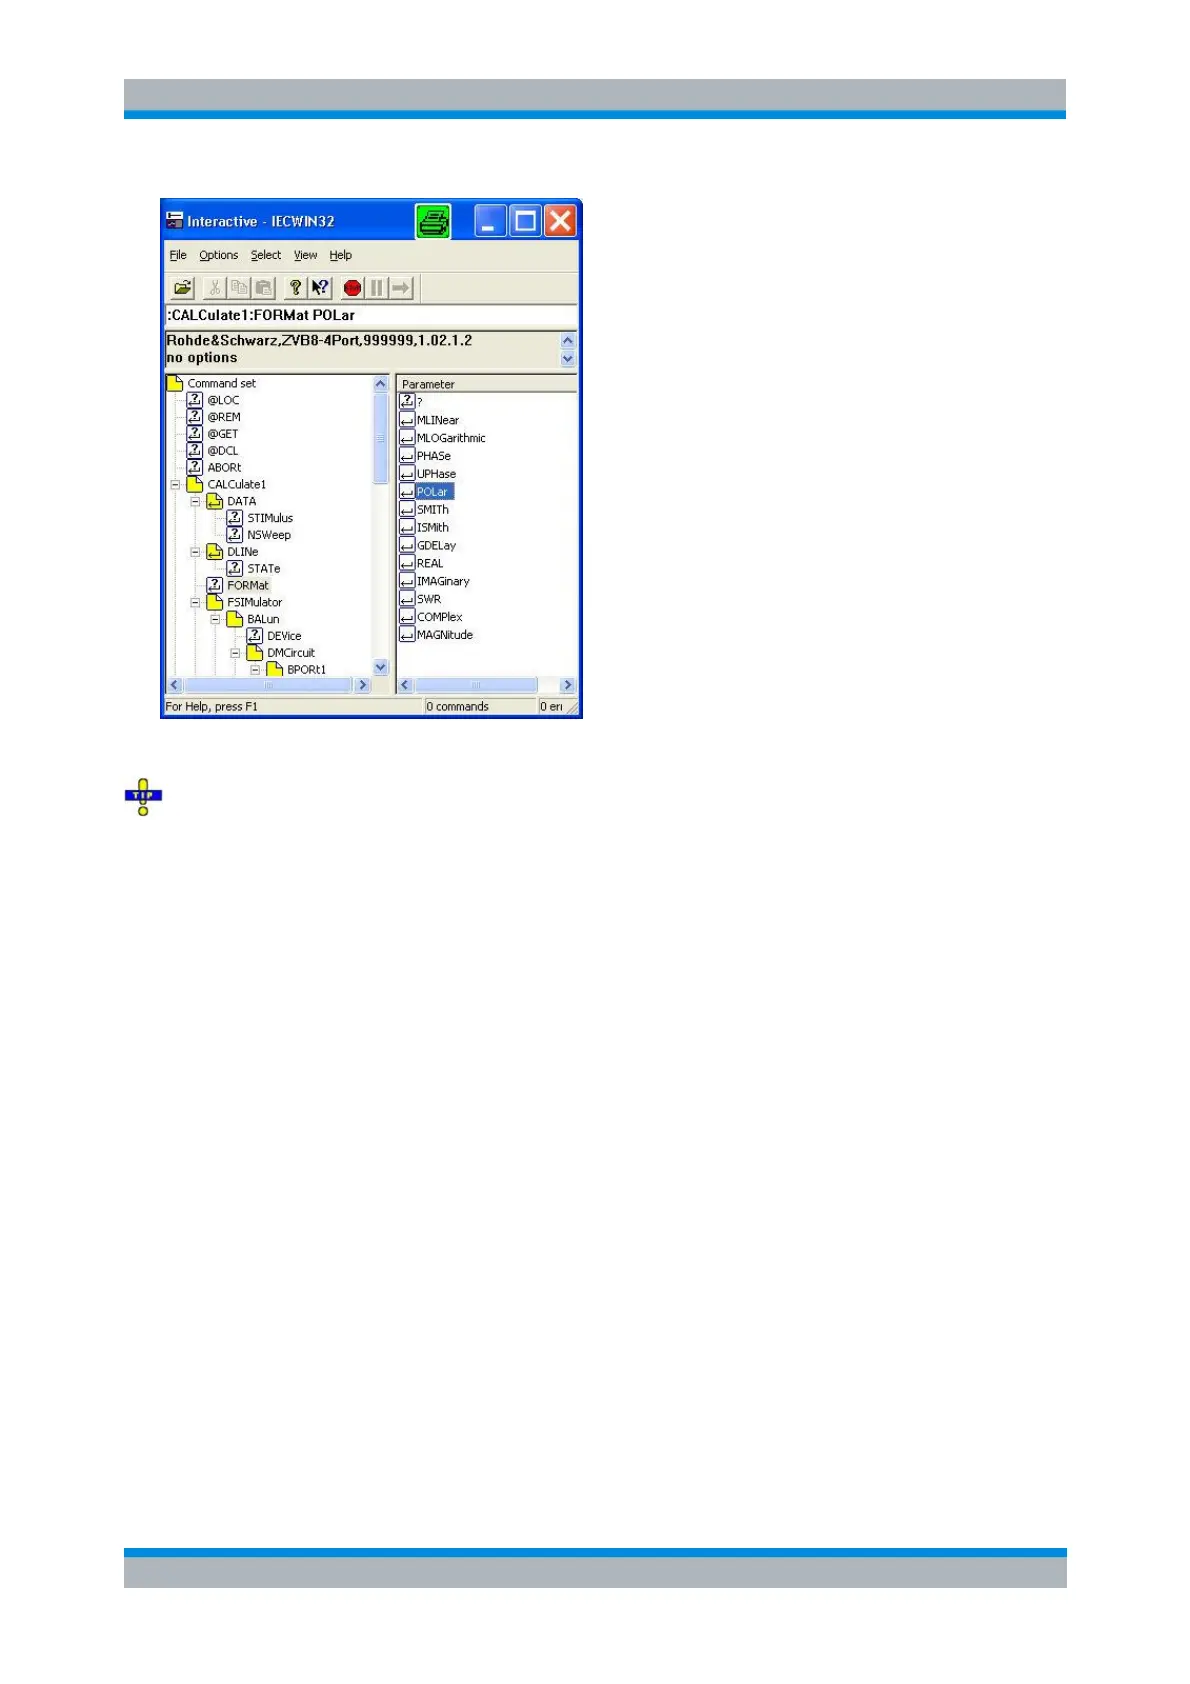Image resolution: width=1190 pixels, height=1684 pixels.
Task: Select the IMAGinary parameter
Action: tap(443, 581)
